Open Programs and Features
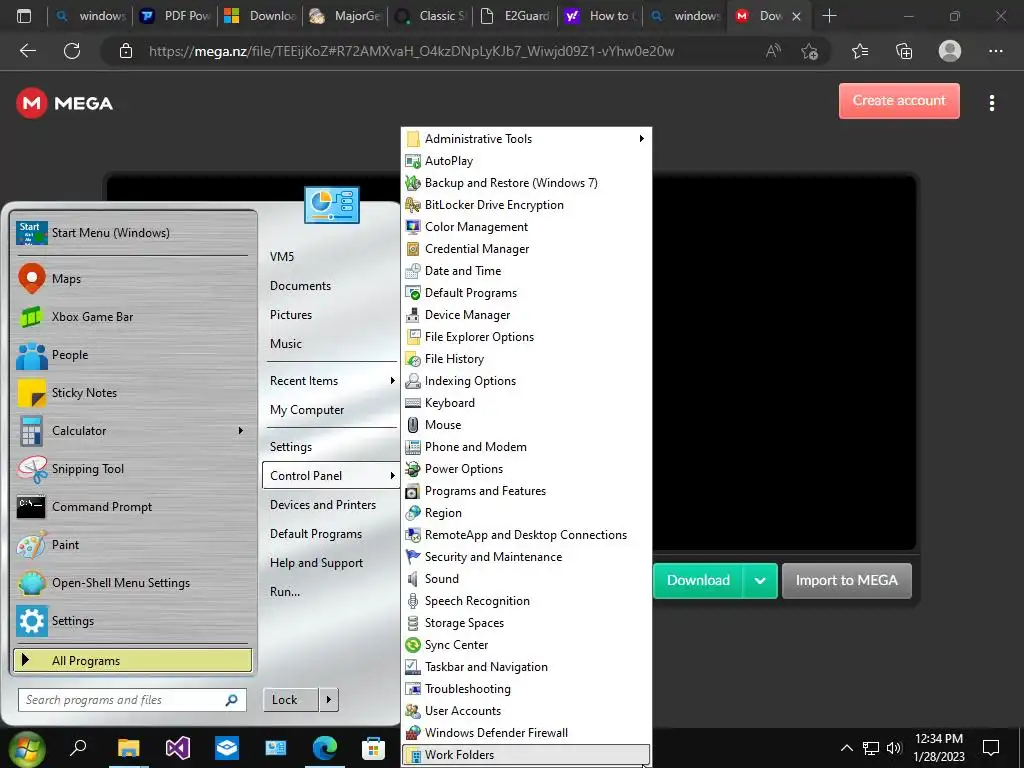This screenshot has height=768, width=1024. click(526, 491)
